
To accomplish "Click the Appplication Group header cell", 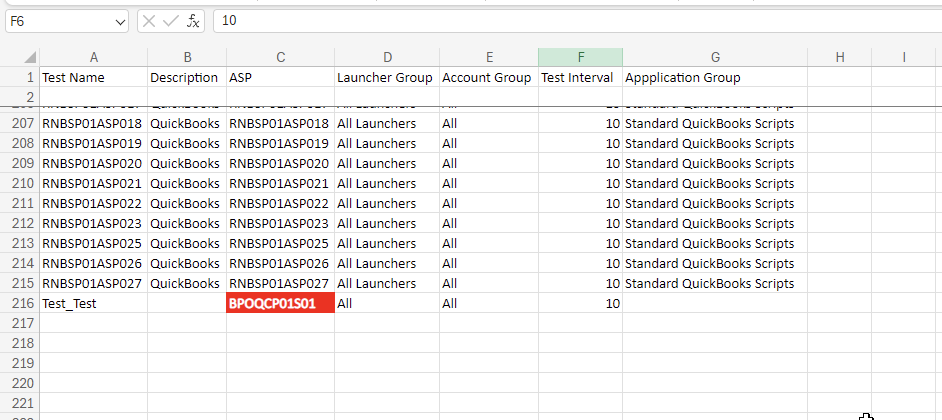I will tap(715, 78).
